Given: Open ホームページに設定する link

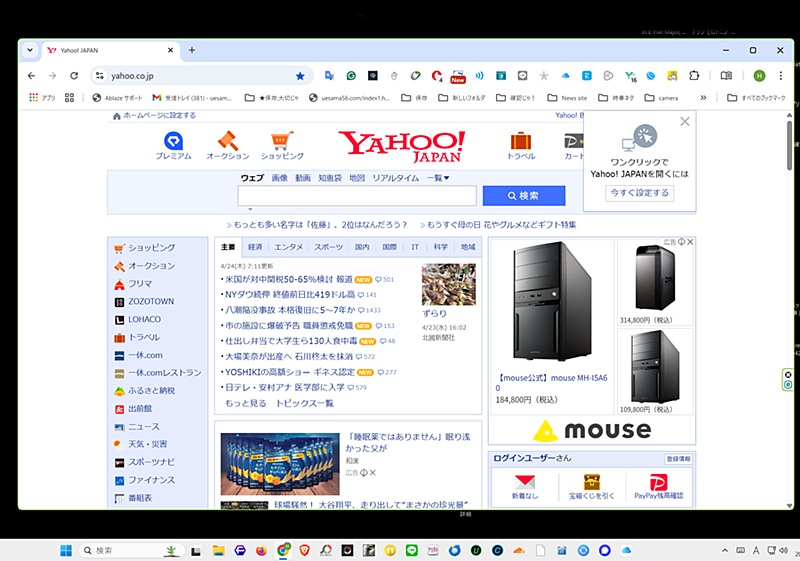Looking at the screenshot, I should click(155, 116).
